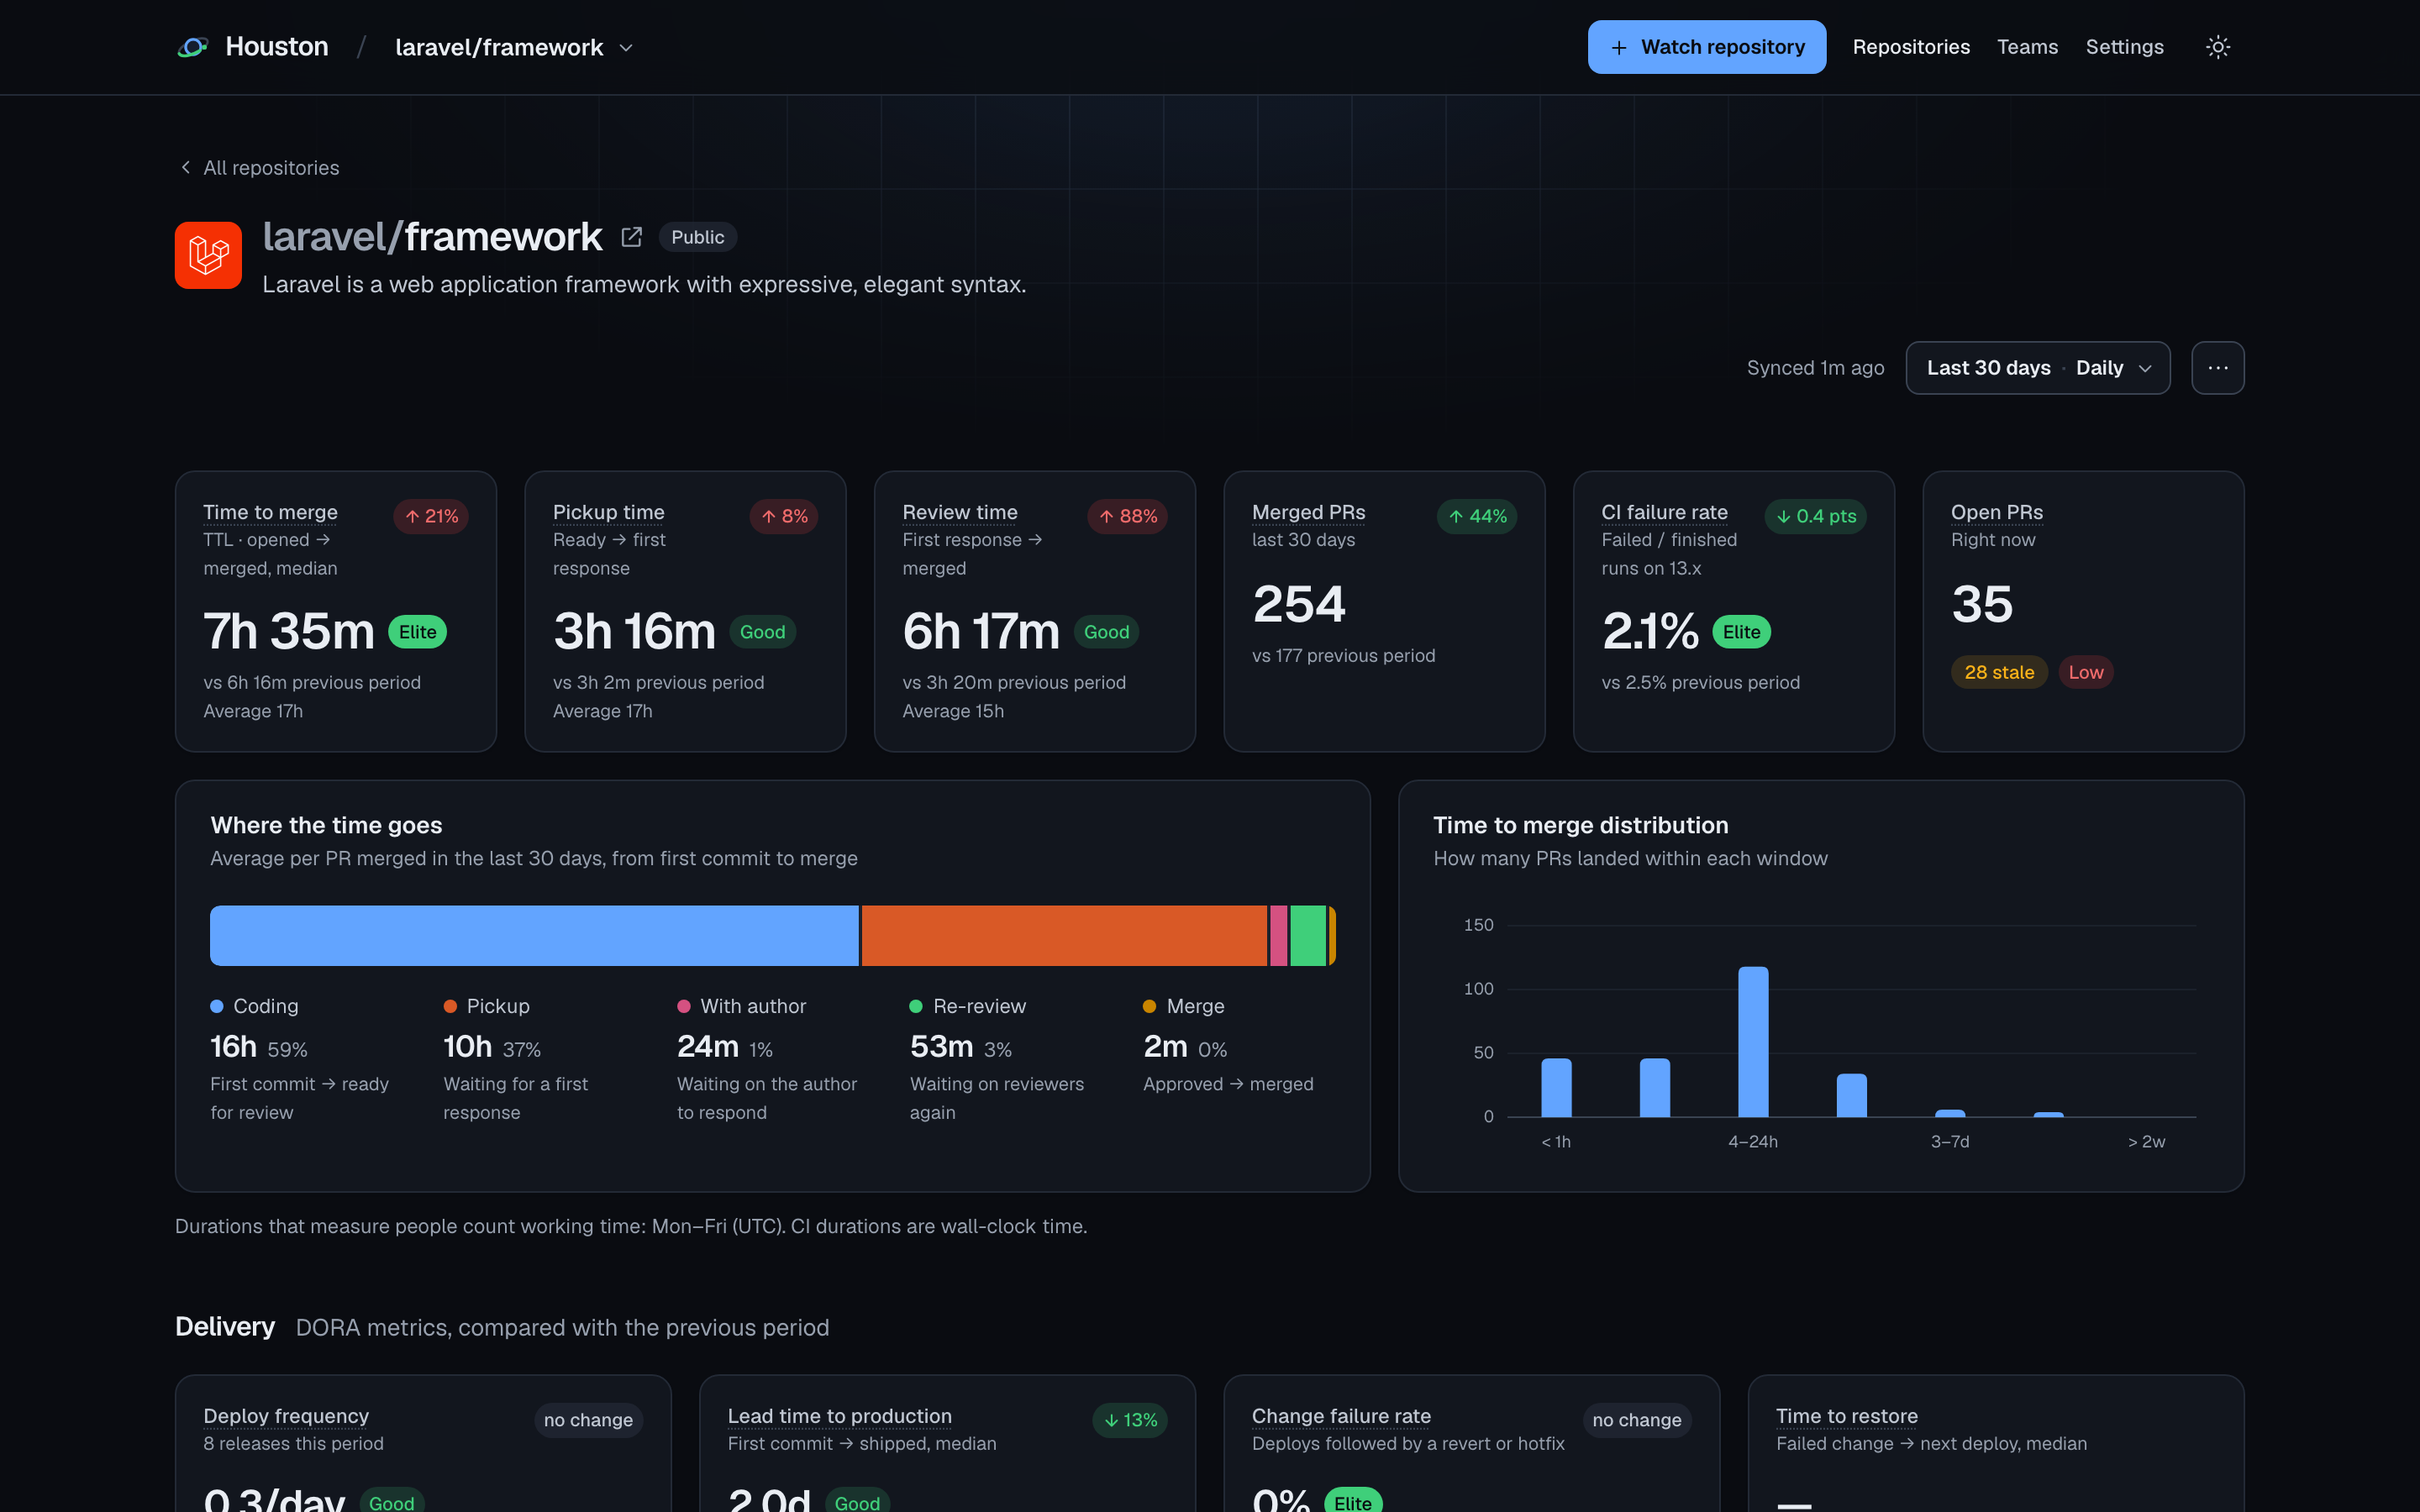
Task: Click the Synced 1m ago status text
Action: (1815, 368)
